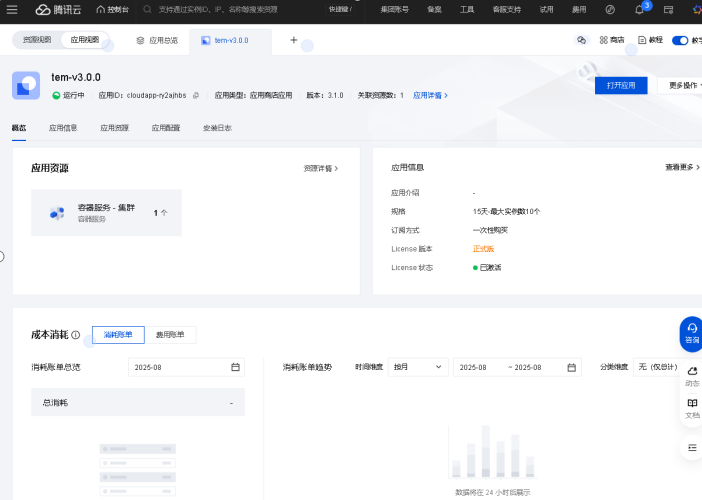Toggle the blue switch in the top right
702x500 pixels.
tap(680, 40)
